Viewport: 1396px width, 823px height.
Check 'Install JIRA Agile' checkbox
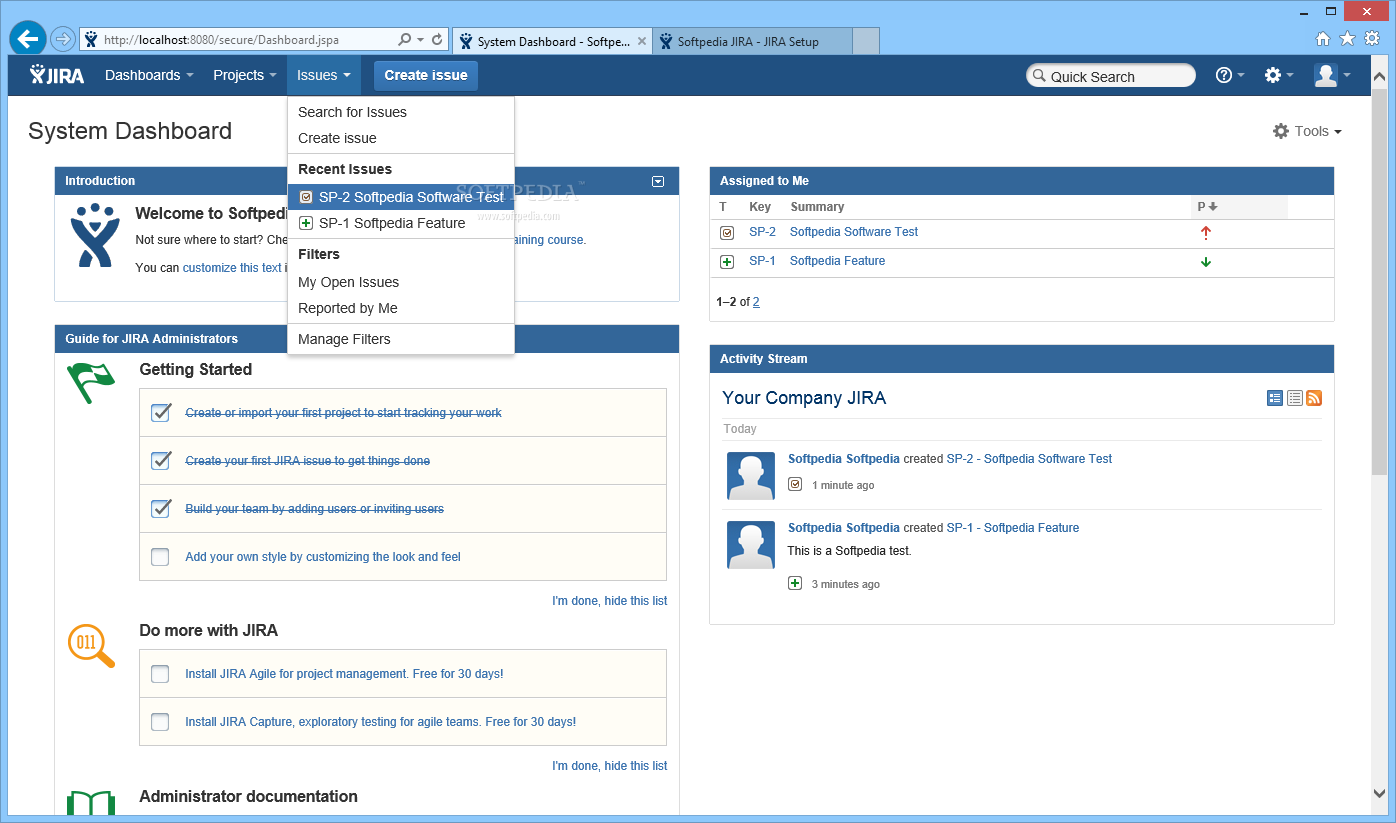pyautogui.click(x=160, y=674)
